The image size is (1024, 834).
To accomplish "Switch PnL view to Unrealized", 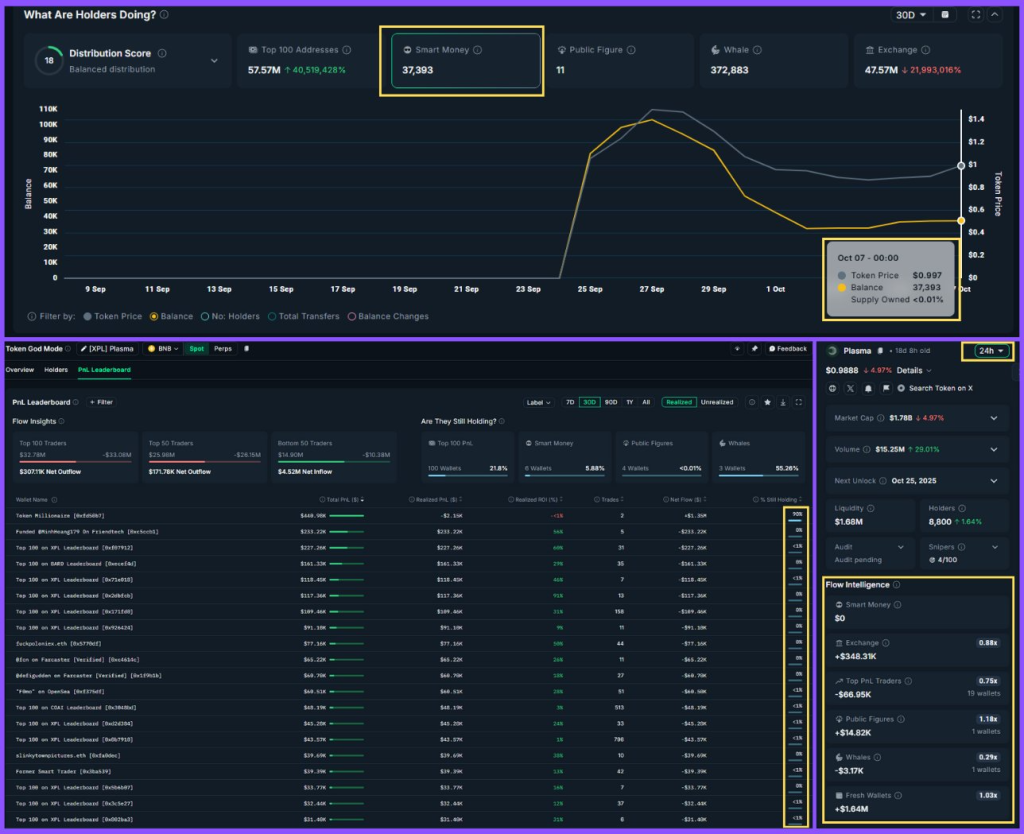I will click(717, 402).
